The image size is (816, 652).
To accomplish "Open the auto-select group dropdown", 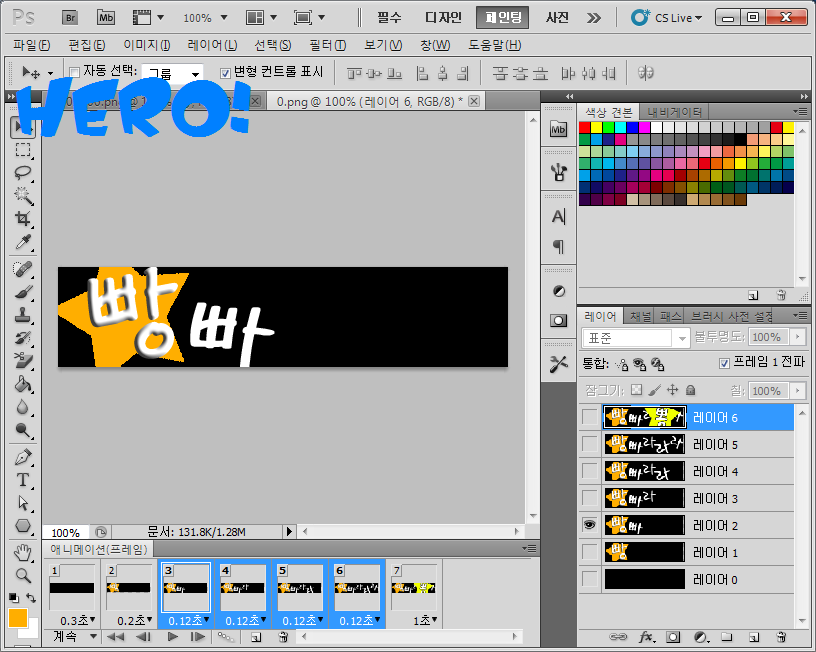I will click(172, 74).
